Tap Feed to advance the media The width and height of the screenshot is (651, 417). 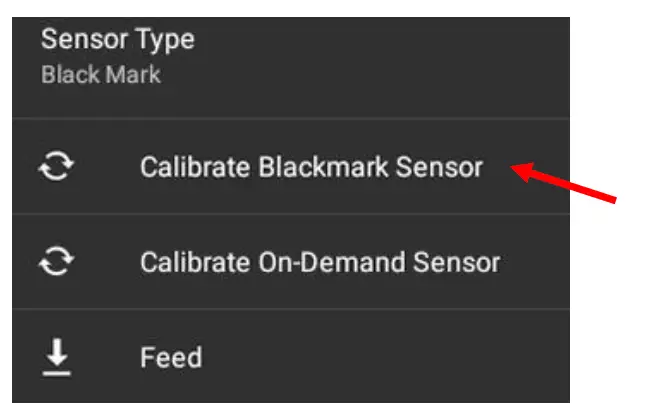[171, 358]
